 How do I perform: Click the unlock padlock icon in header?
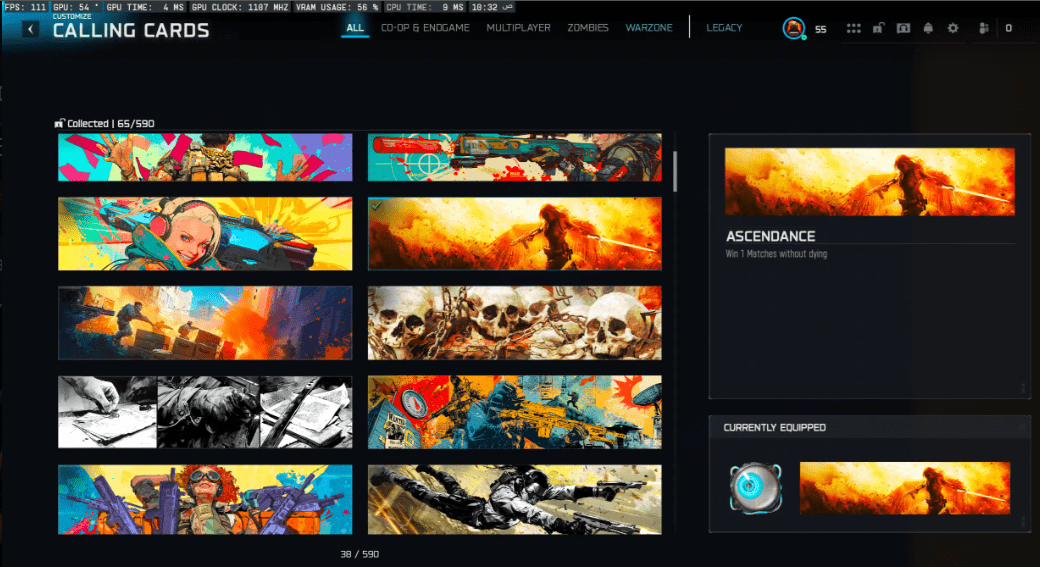pyautogui.click(x=877, y=28)
